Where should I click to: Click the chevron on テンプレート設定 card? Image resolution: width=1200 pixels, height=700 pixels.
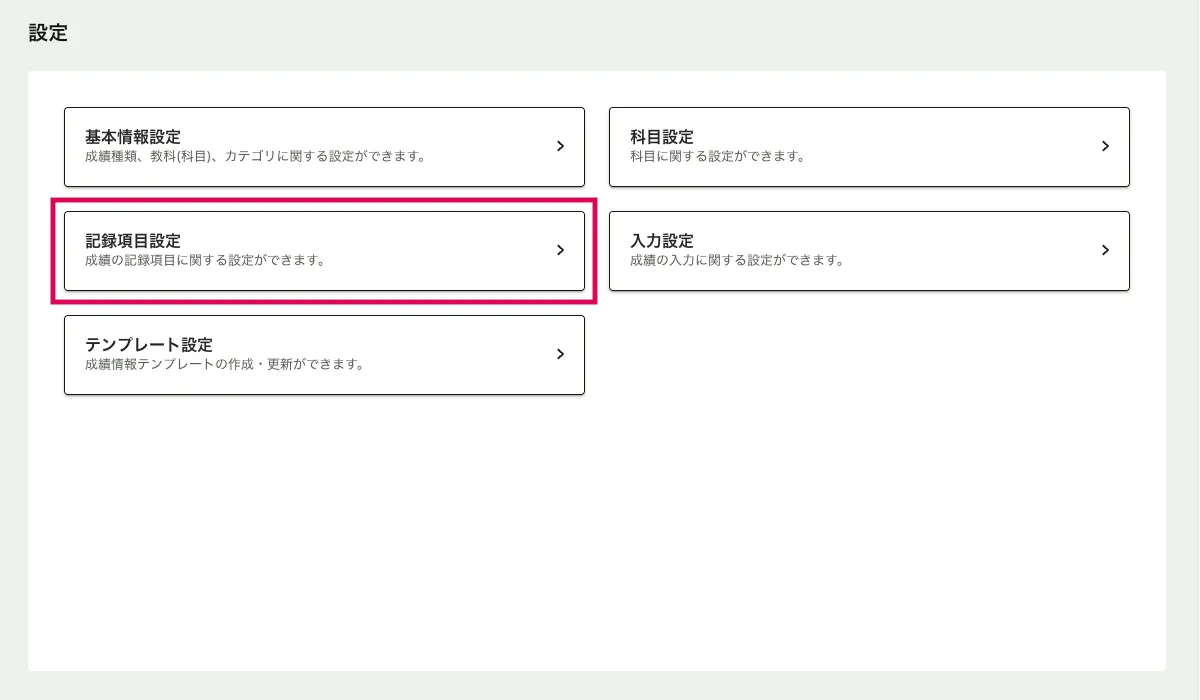tap(560, 354)
